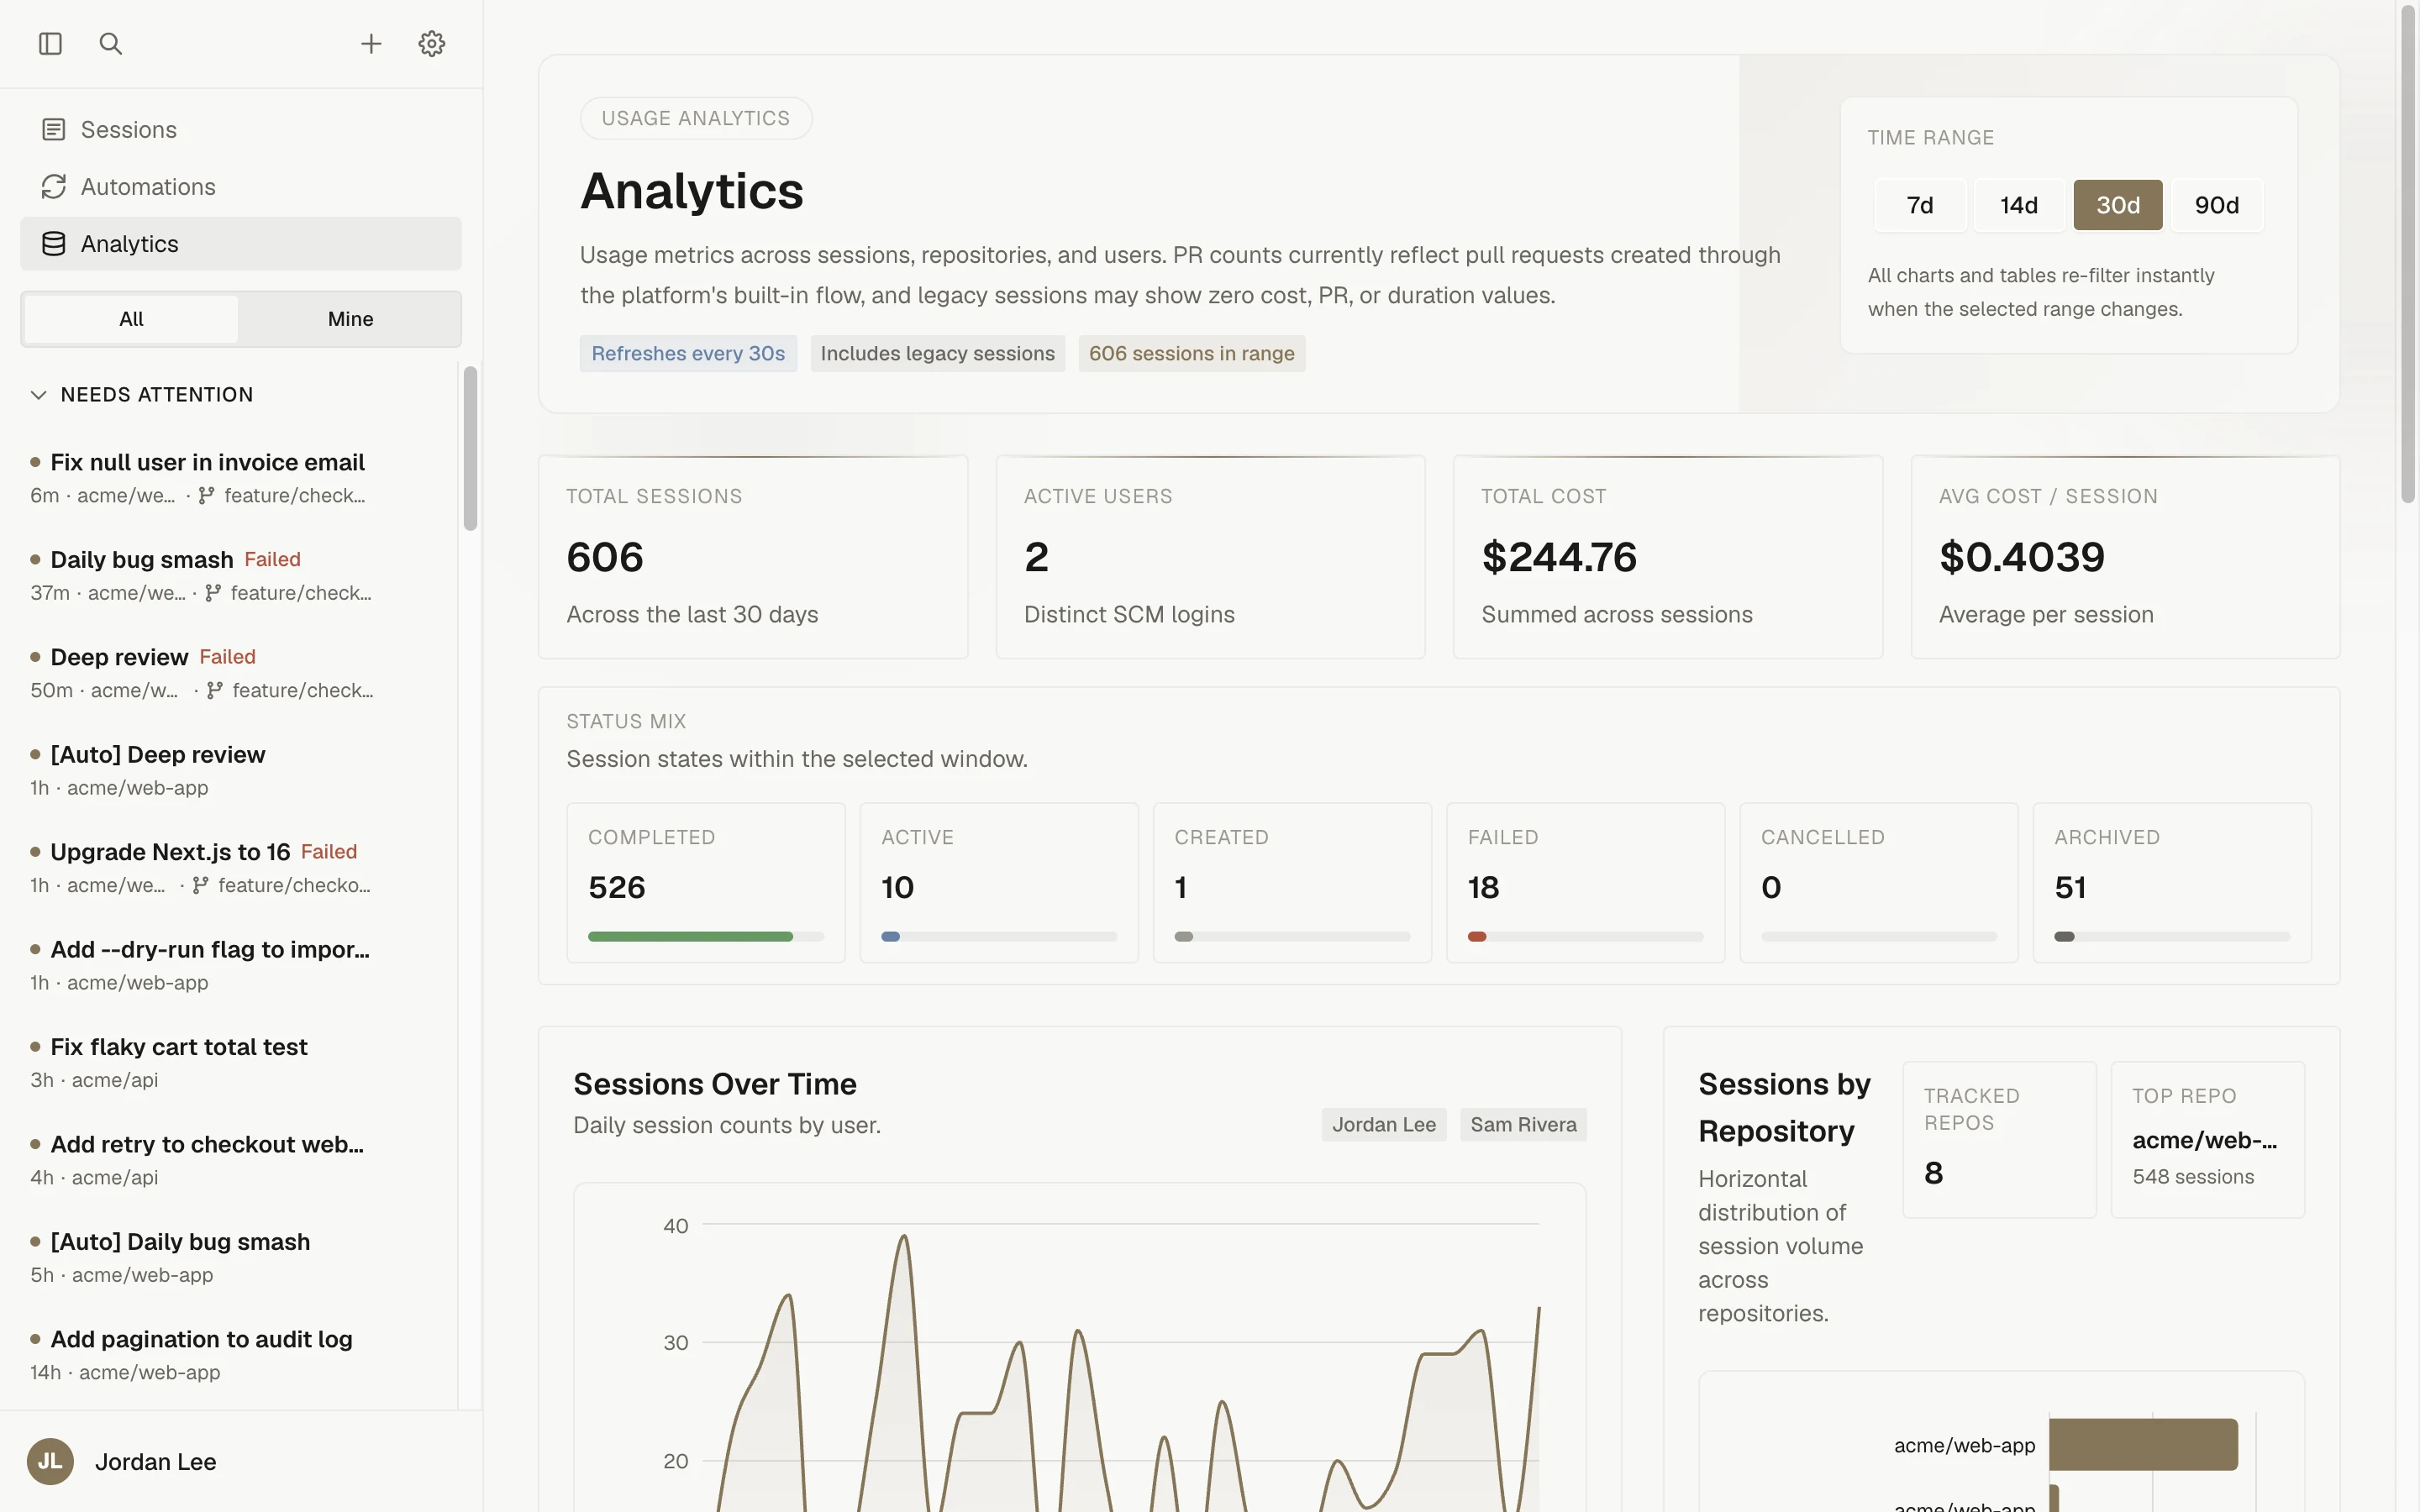Viewport: 2420px width, 1512px height.
Task: Click the Archived 51 status card
Action: point(2172,882)
